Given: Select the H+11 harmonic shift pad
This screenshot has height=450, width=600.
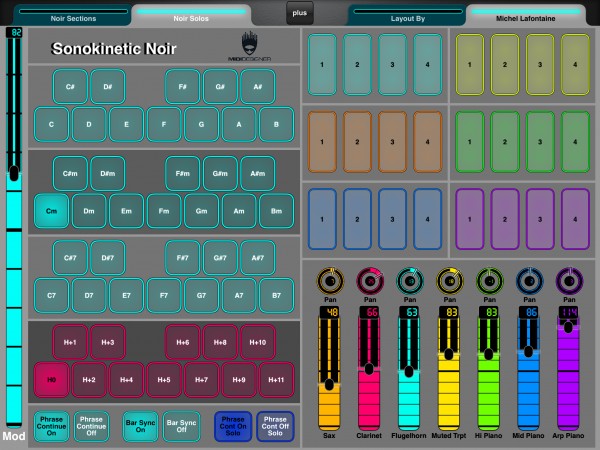Looking at the screenshot, I should tap(276, 380).
